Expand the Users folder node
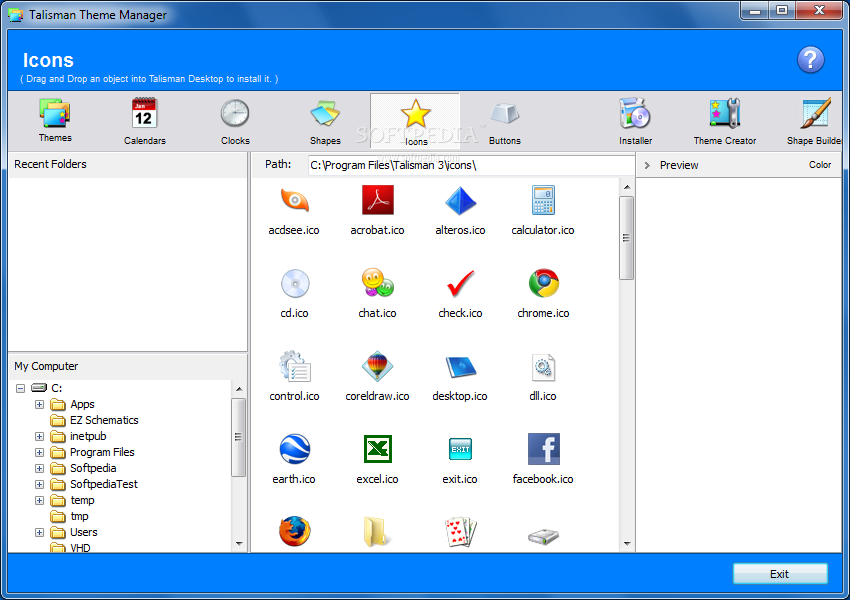This screenshot has width=850, height=600. coord(39,532)
